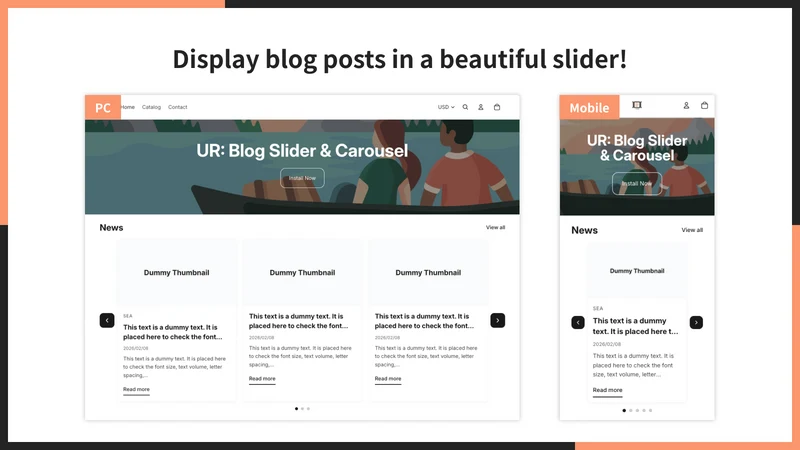Screen dimensions: 800x450
Task: Click excerpt text on Mobile card
Action: coord(633,365)
